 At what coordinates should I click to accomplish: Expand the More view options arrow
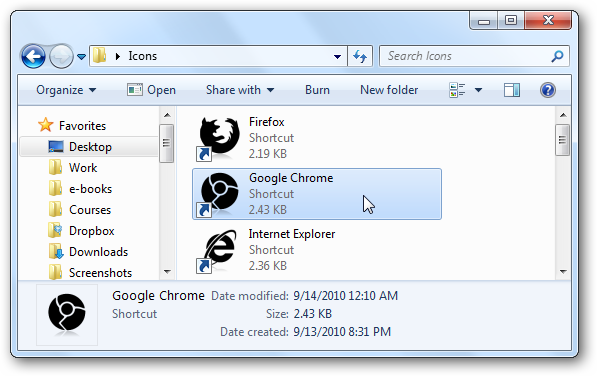click(479, 90)
